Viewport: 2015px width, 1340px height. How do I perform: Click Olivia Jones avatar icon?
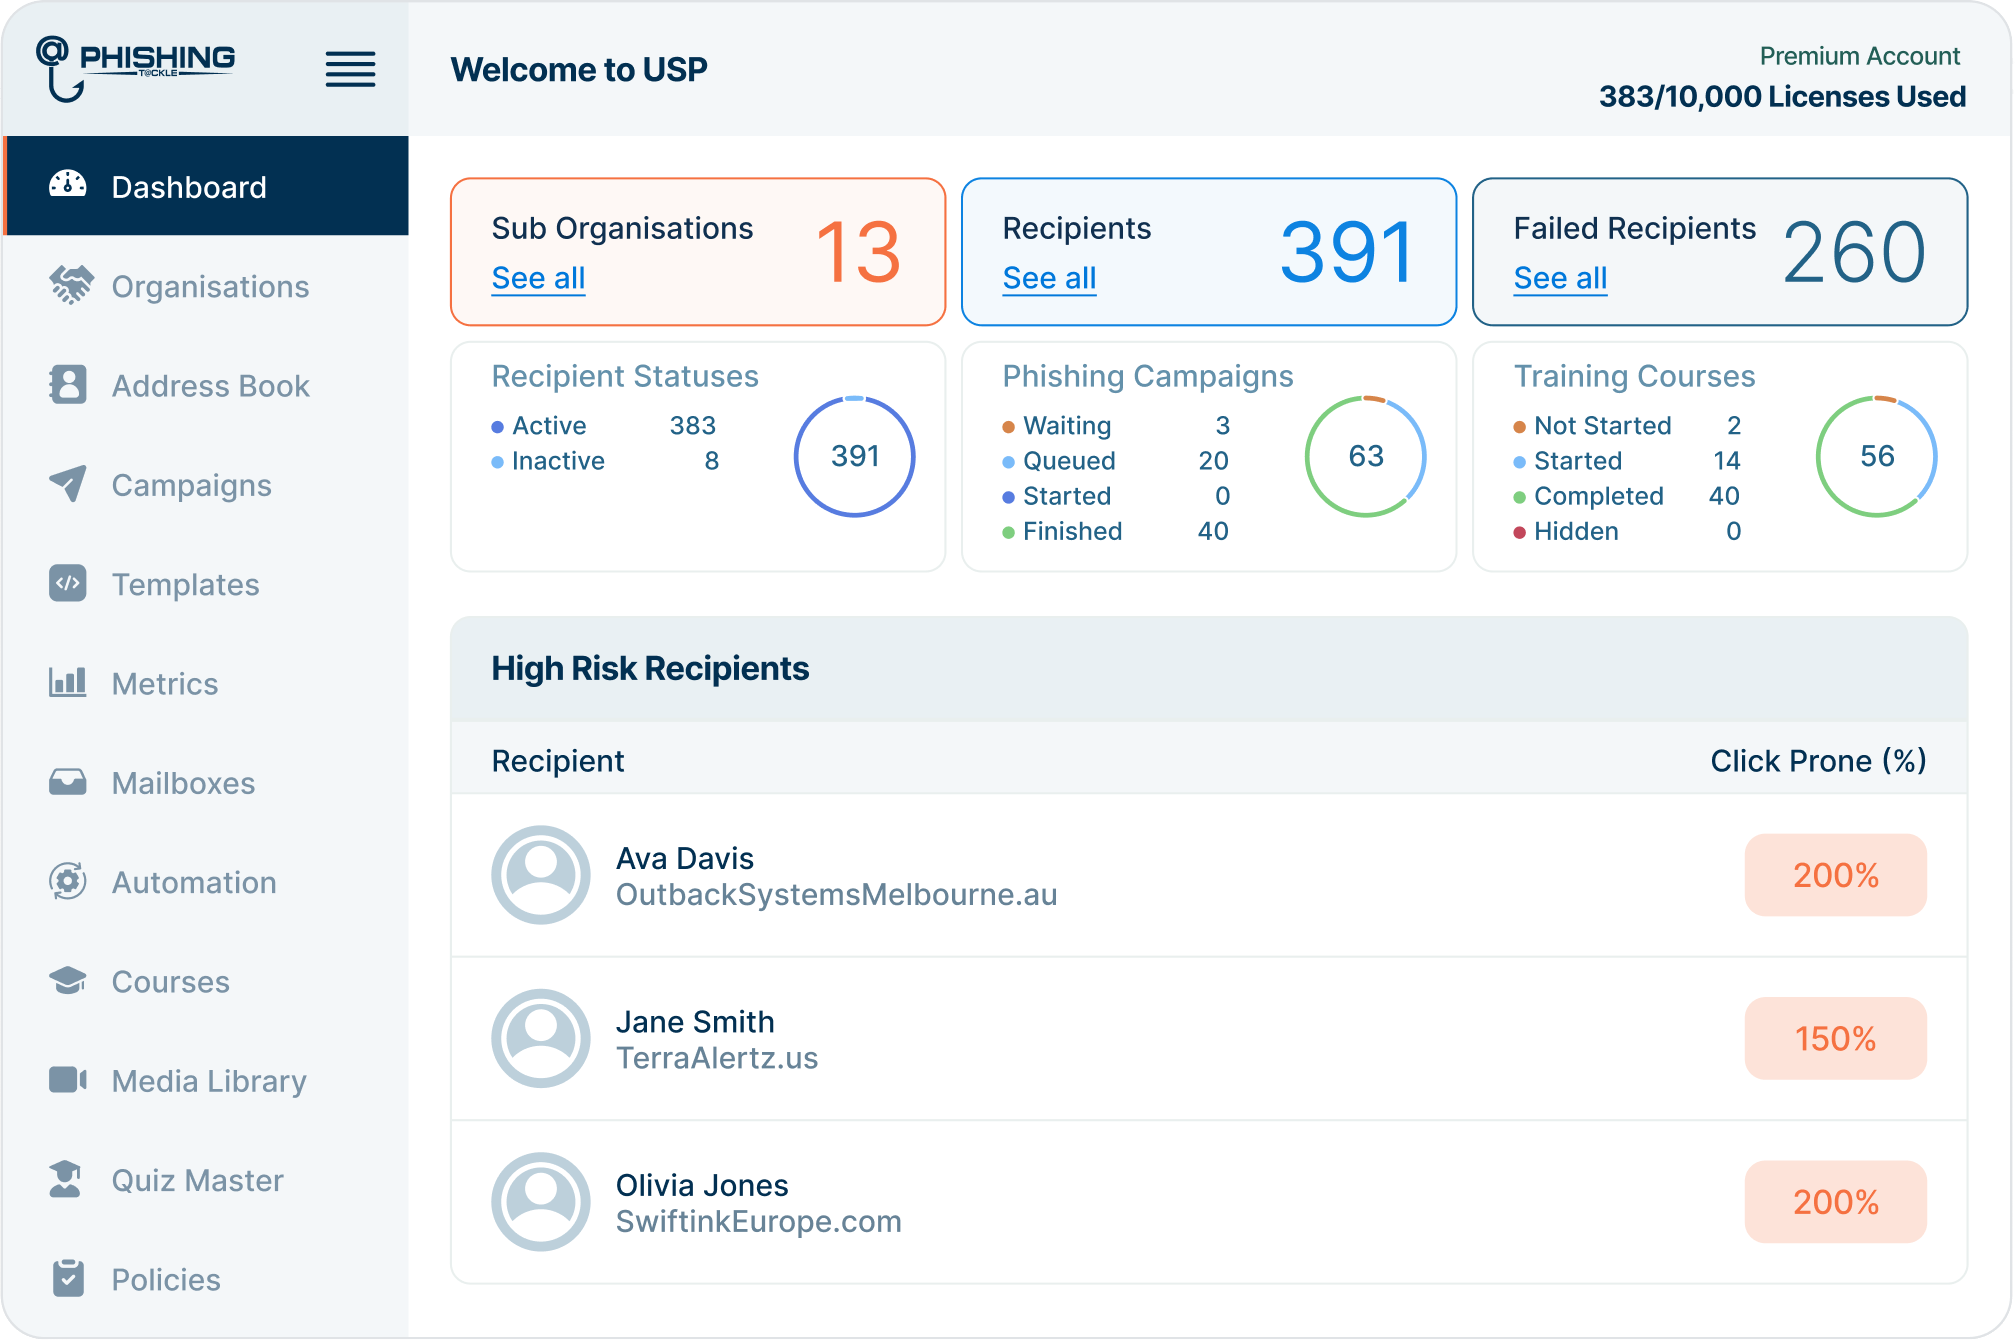click(541, 1202)
